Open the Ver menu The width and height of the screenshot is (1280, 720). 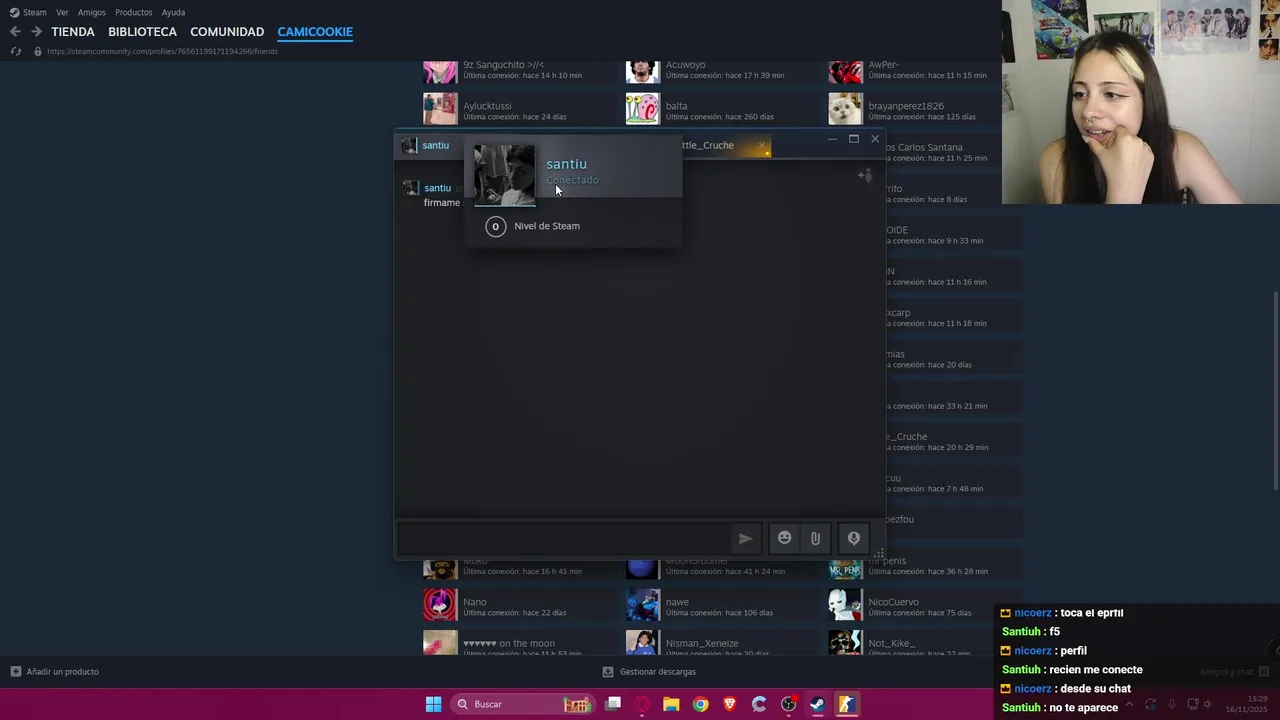(62, 12)
